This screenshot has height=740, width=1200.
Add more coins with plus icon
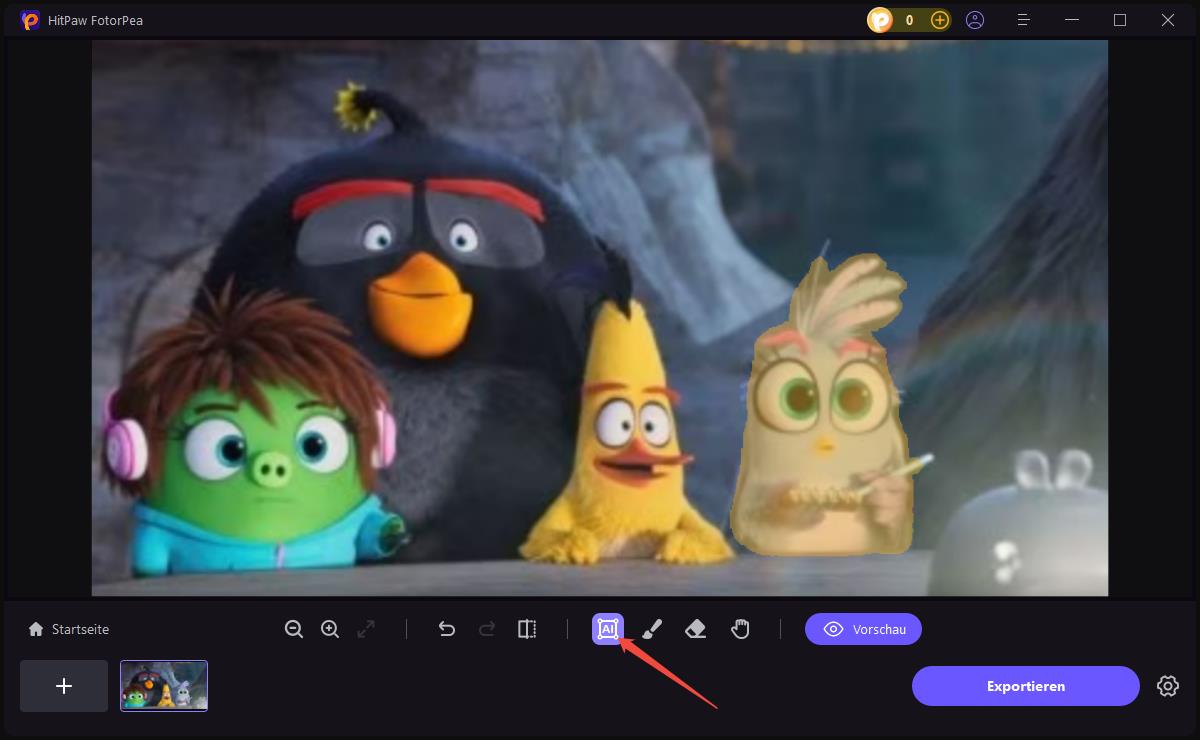939,20
